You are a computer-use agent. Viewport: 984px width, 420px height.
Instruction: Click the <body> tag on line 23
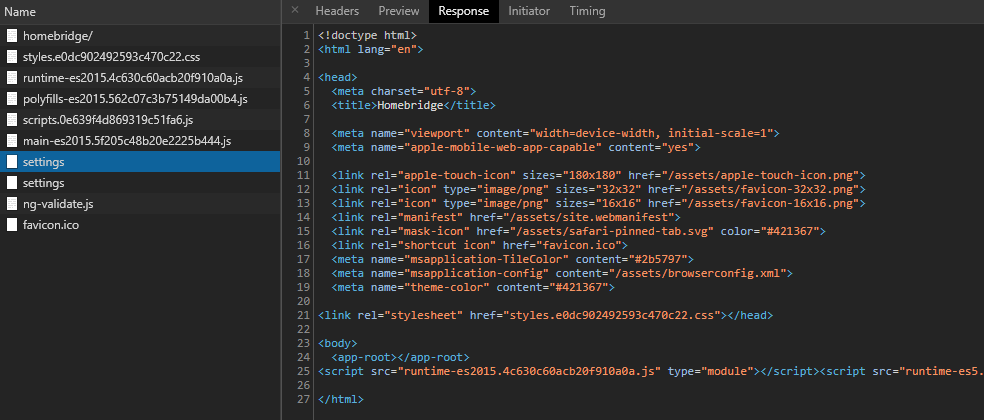click(338, 343)
